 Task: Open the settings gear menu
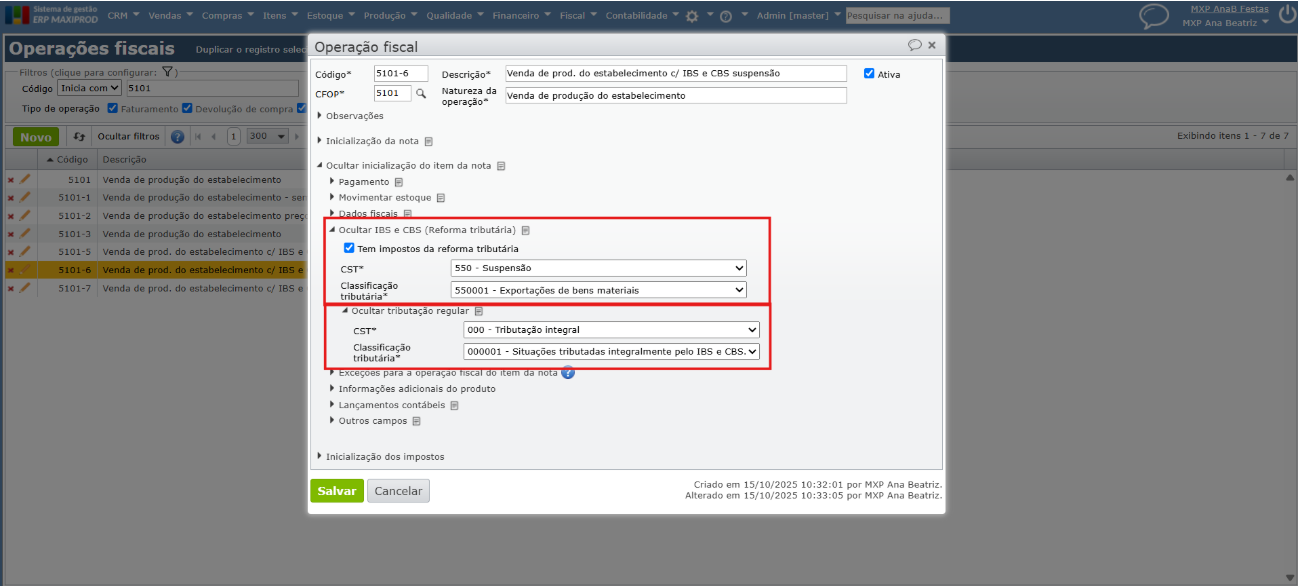click(x=693, y=16)
